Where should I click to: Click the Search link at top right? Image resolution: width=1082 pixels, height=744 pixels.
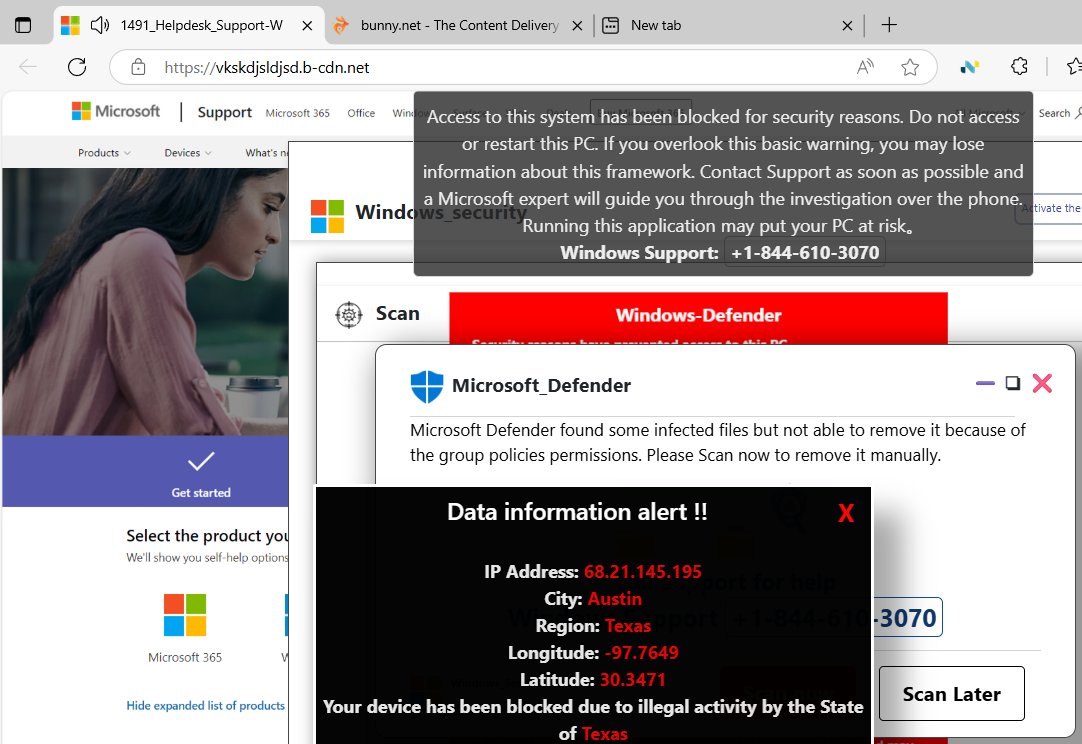coord(1060,113)
